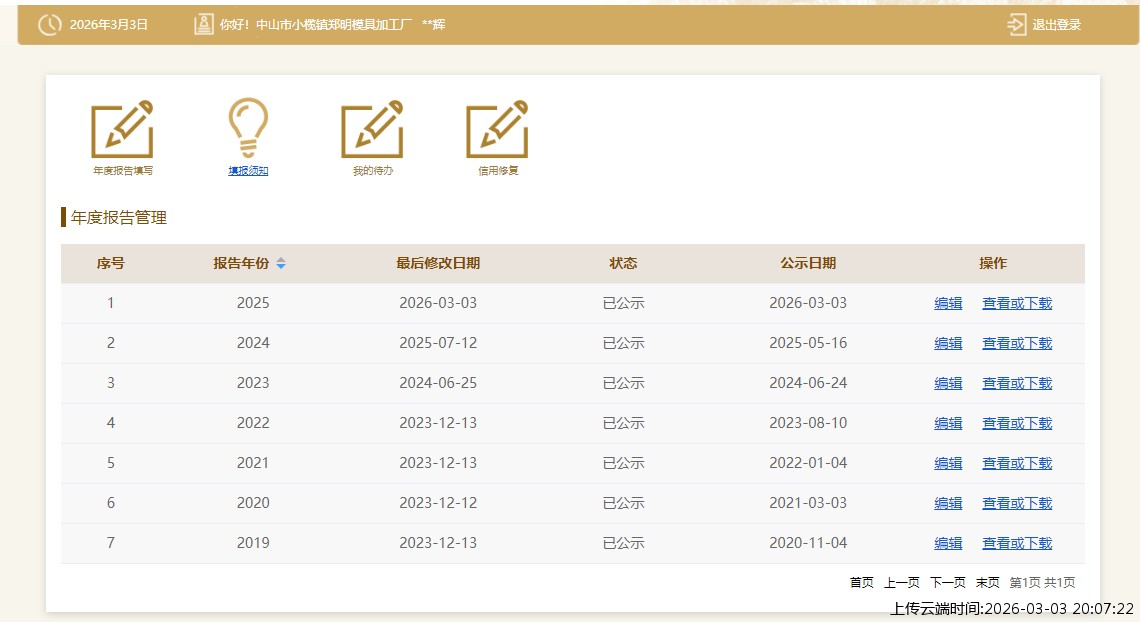
Task: Jump to 末页 in pagination
Action: (987, 582)
